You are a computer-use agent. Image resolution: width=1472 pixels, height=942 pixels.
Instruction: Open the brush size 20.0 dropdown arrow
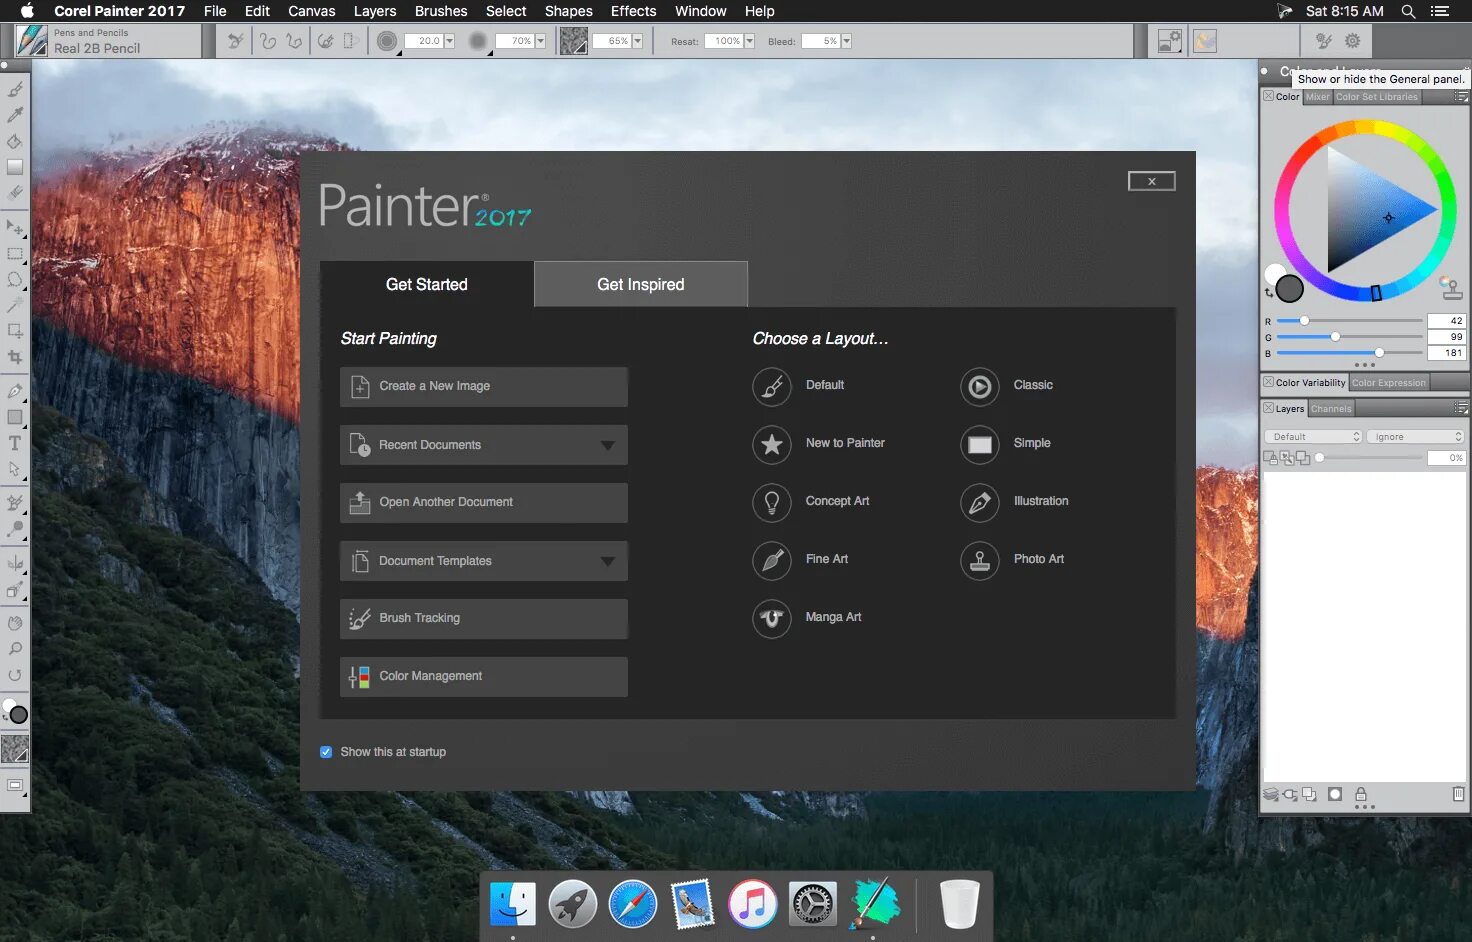[x=449, y=41]
